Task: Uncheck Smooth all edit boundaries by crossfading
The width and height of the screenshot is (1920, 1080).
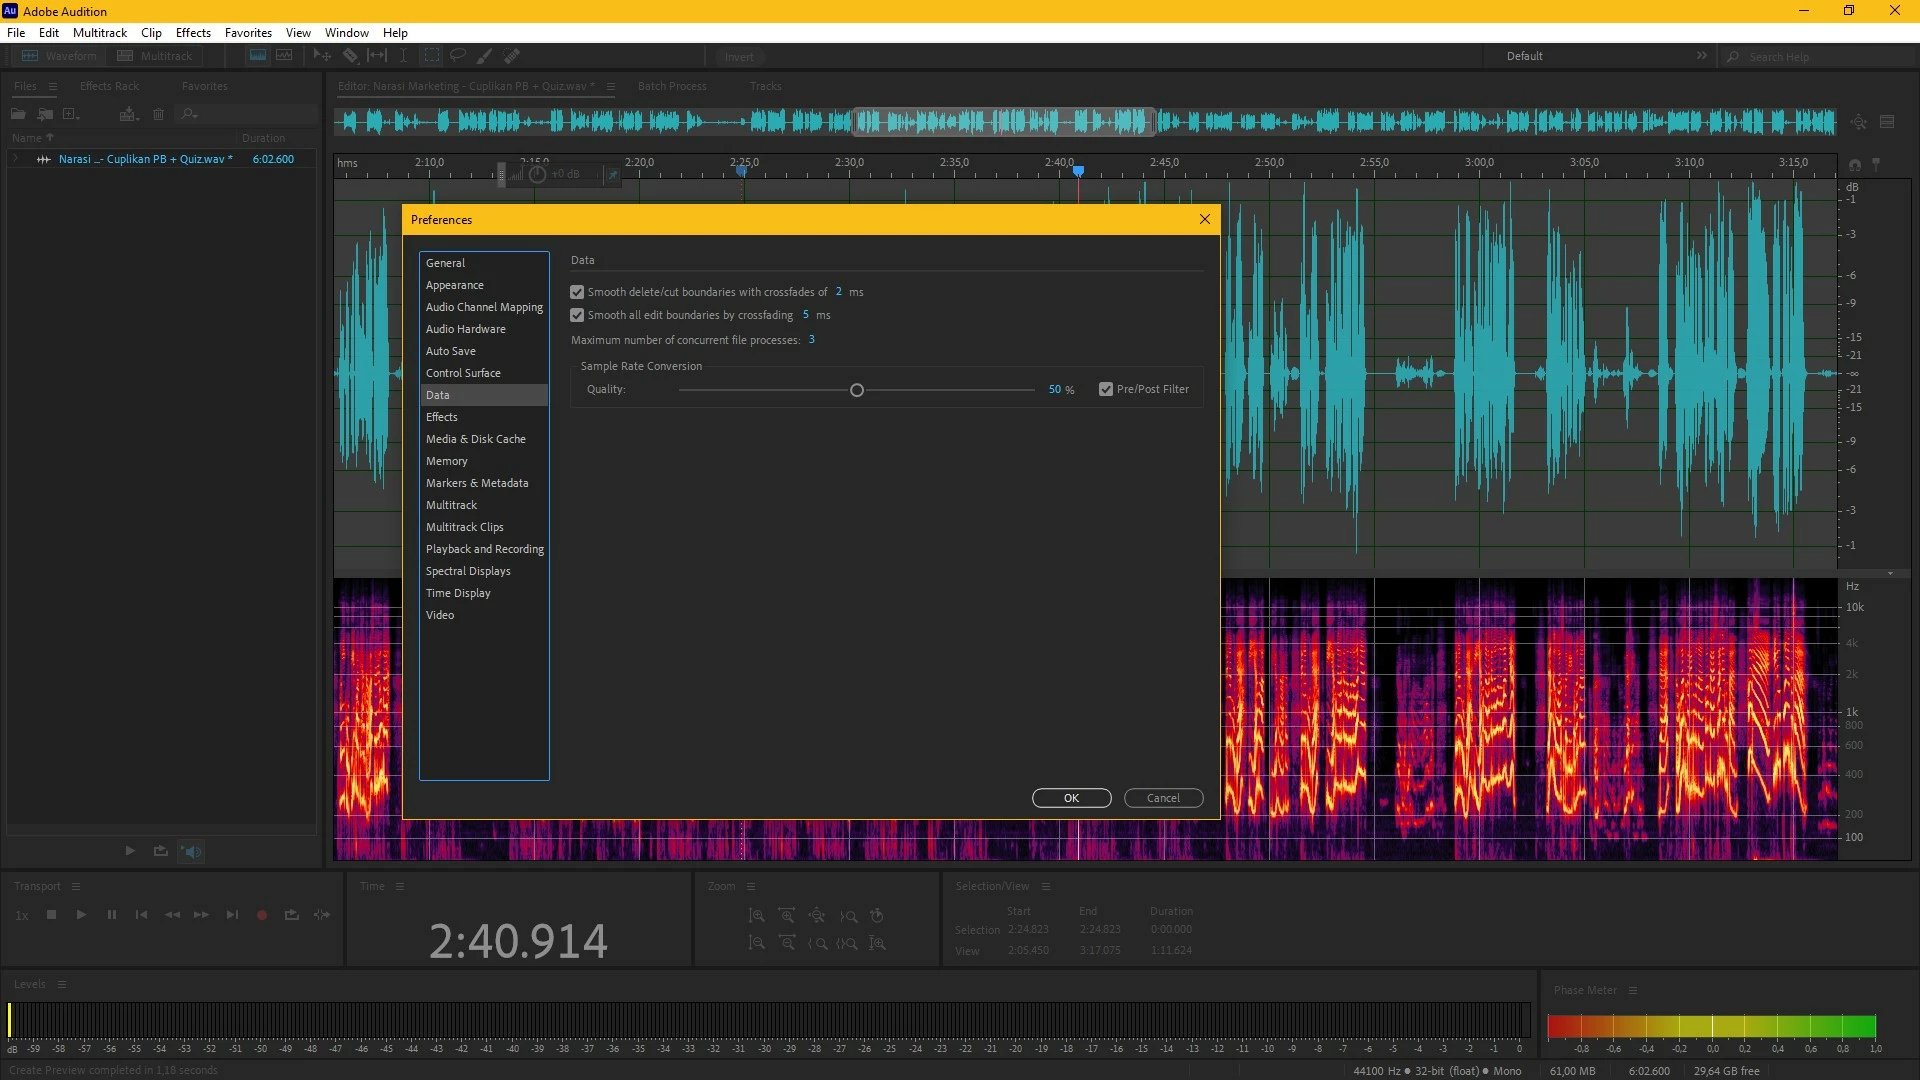Action: pos(577,315)
